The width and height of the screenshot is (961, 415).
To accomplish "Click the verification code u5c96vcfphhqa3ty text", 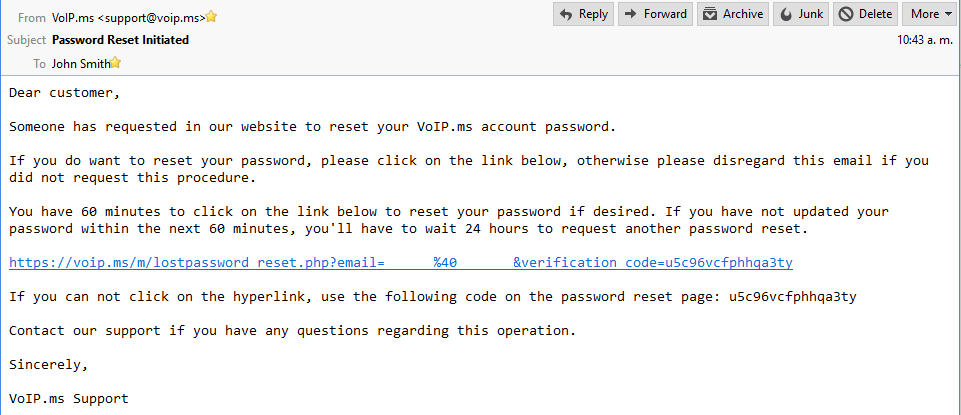I will coord(792,297).
